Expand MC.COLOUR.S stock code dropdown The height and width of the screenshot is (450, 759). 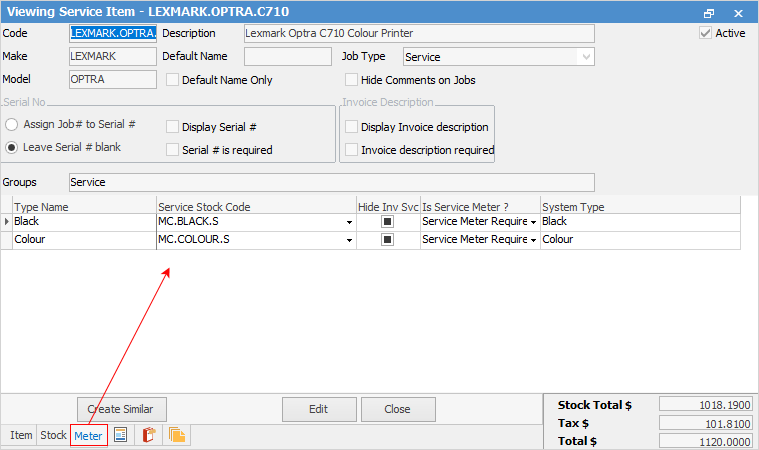coord(349,240)
